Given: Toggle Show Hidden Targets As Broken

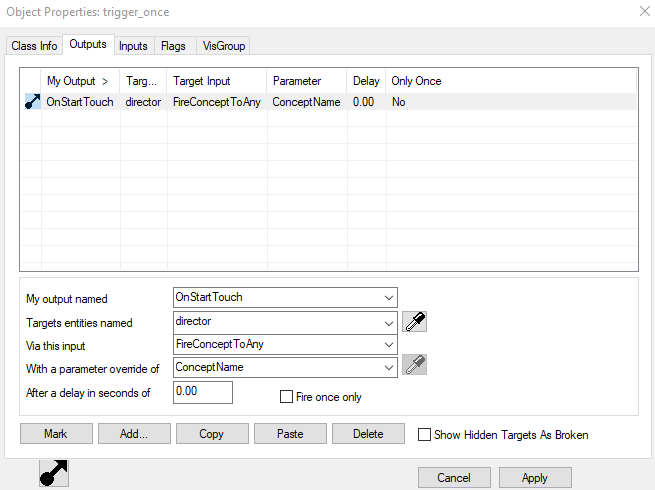Looking at the screenshot, I should [x=425, y=435].
